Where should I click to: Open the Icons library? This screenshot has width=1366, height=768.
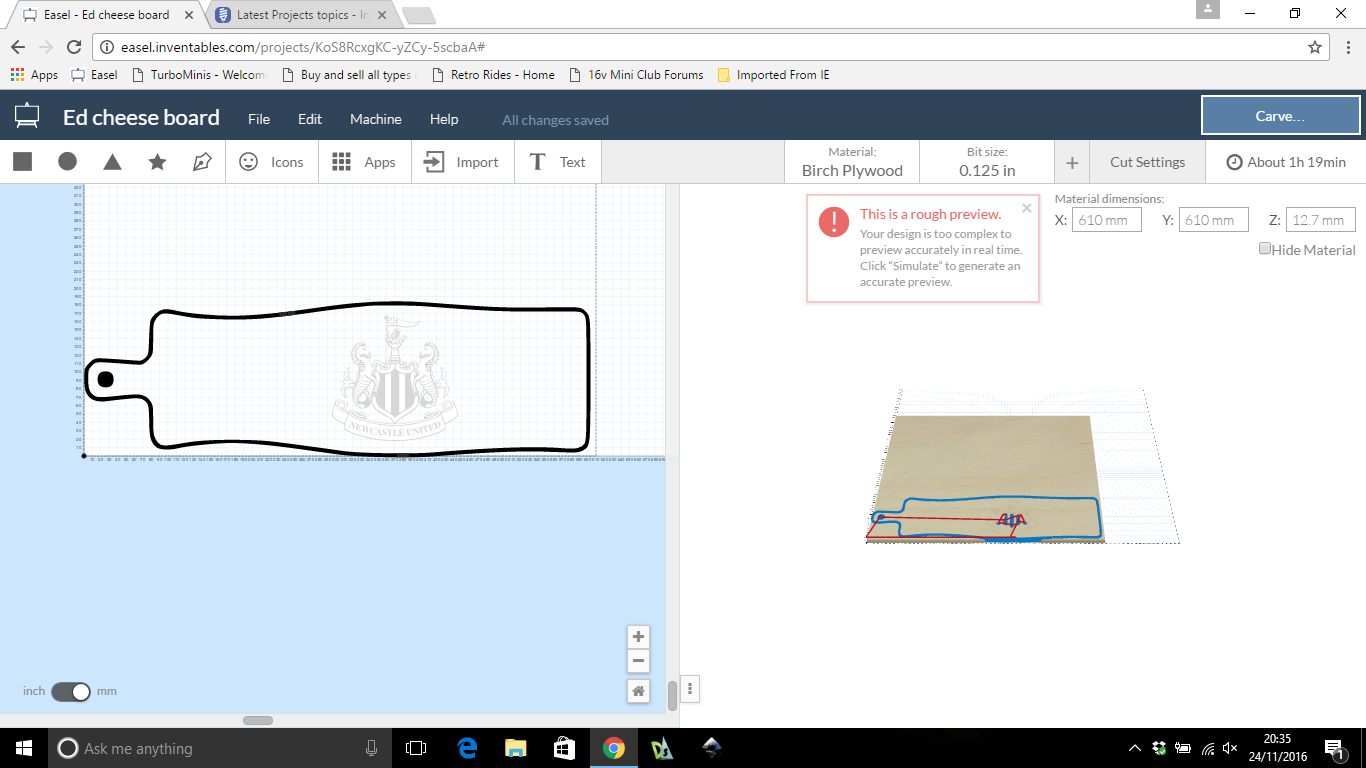[271, 162]
